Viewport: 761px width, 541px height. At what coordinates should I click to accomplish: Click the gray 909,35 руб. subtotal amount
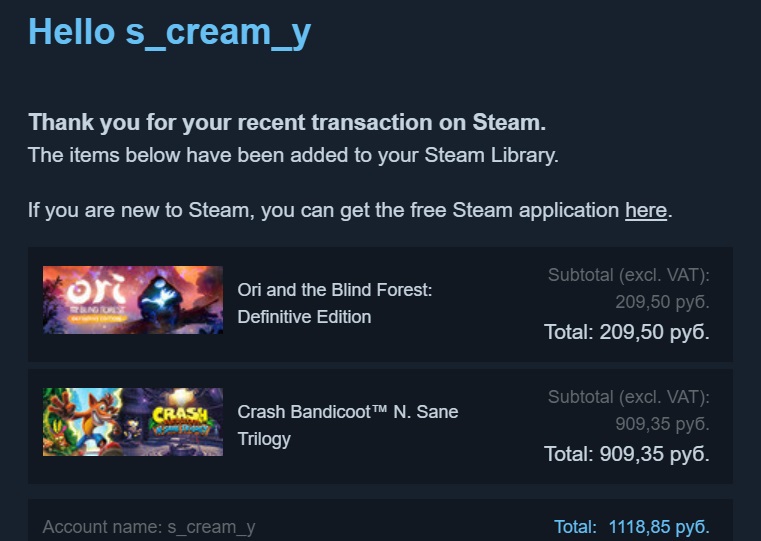coord(662,425)
